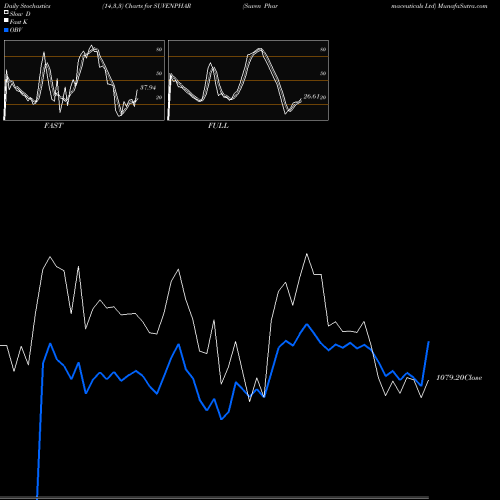Click the FAST chart label
The image size is (500, 500).
[54, 126]
